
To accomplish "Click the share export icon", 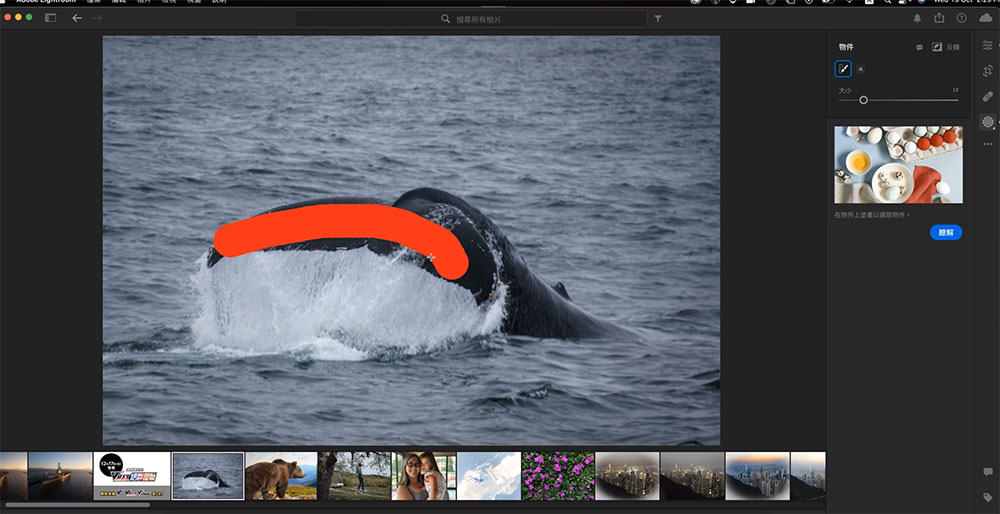I will point(939,18).
